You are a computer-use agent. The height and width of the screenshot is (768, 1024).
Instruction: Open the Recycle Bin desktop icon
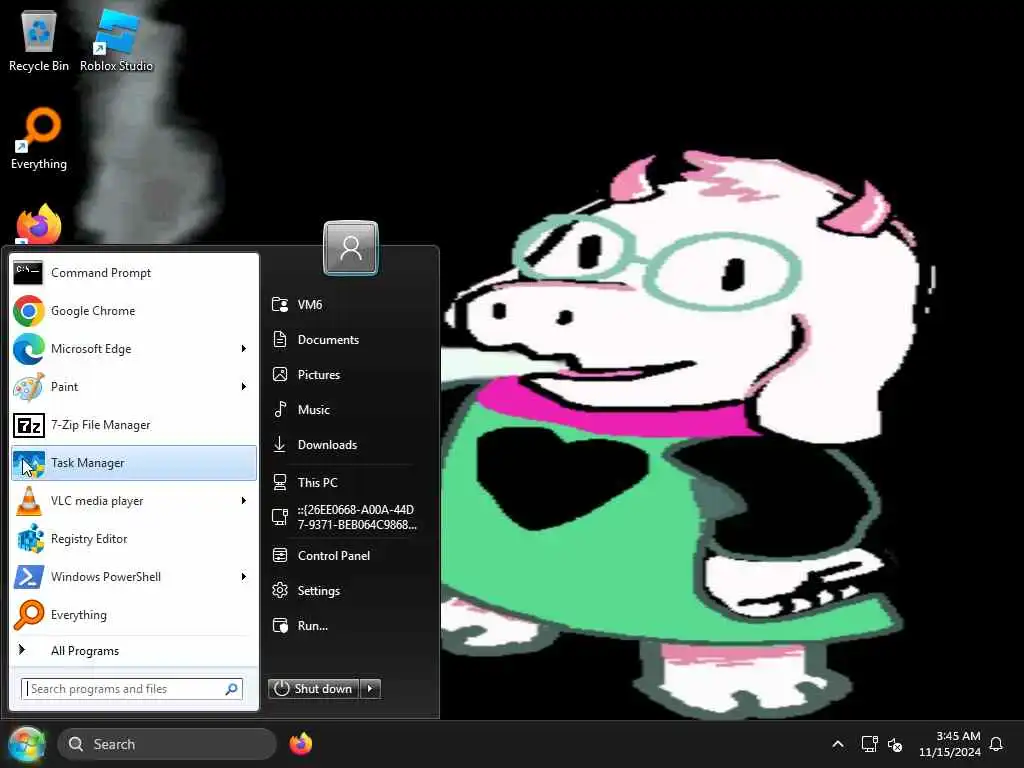39,40
